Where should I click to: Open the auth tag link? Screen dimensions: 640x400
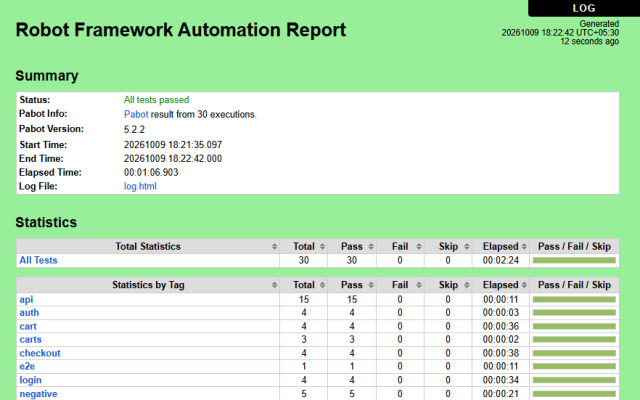tap(29, 313)
